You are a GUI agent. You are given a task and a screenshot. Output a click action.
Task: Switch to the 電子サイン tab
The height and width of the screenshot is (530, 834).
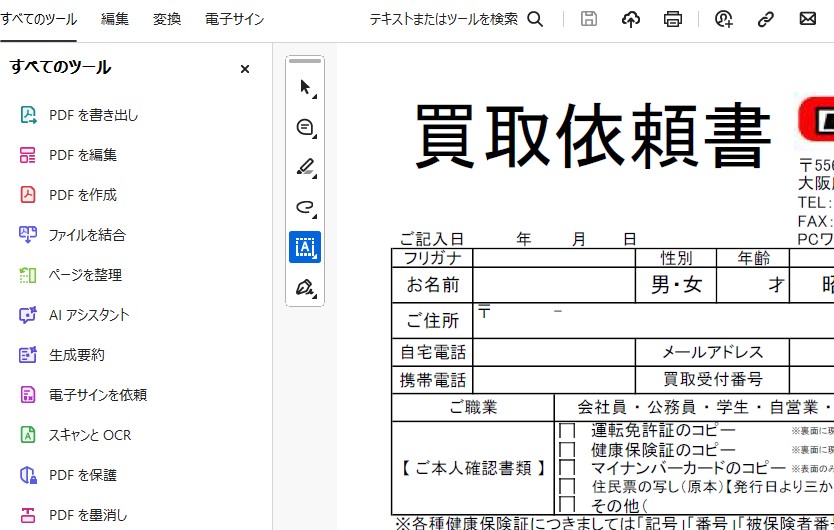tap(235, 19)
